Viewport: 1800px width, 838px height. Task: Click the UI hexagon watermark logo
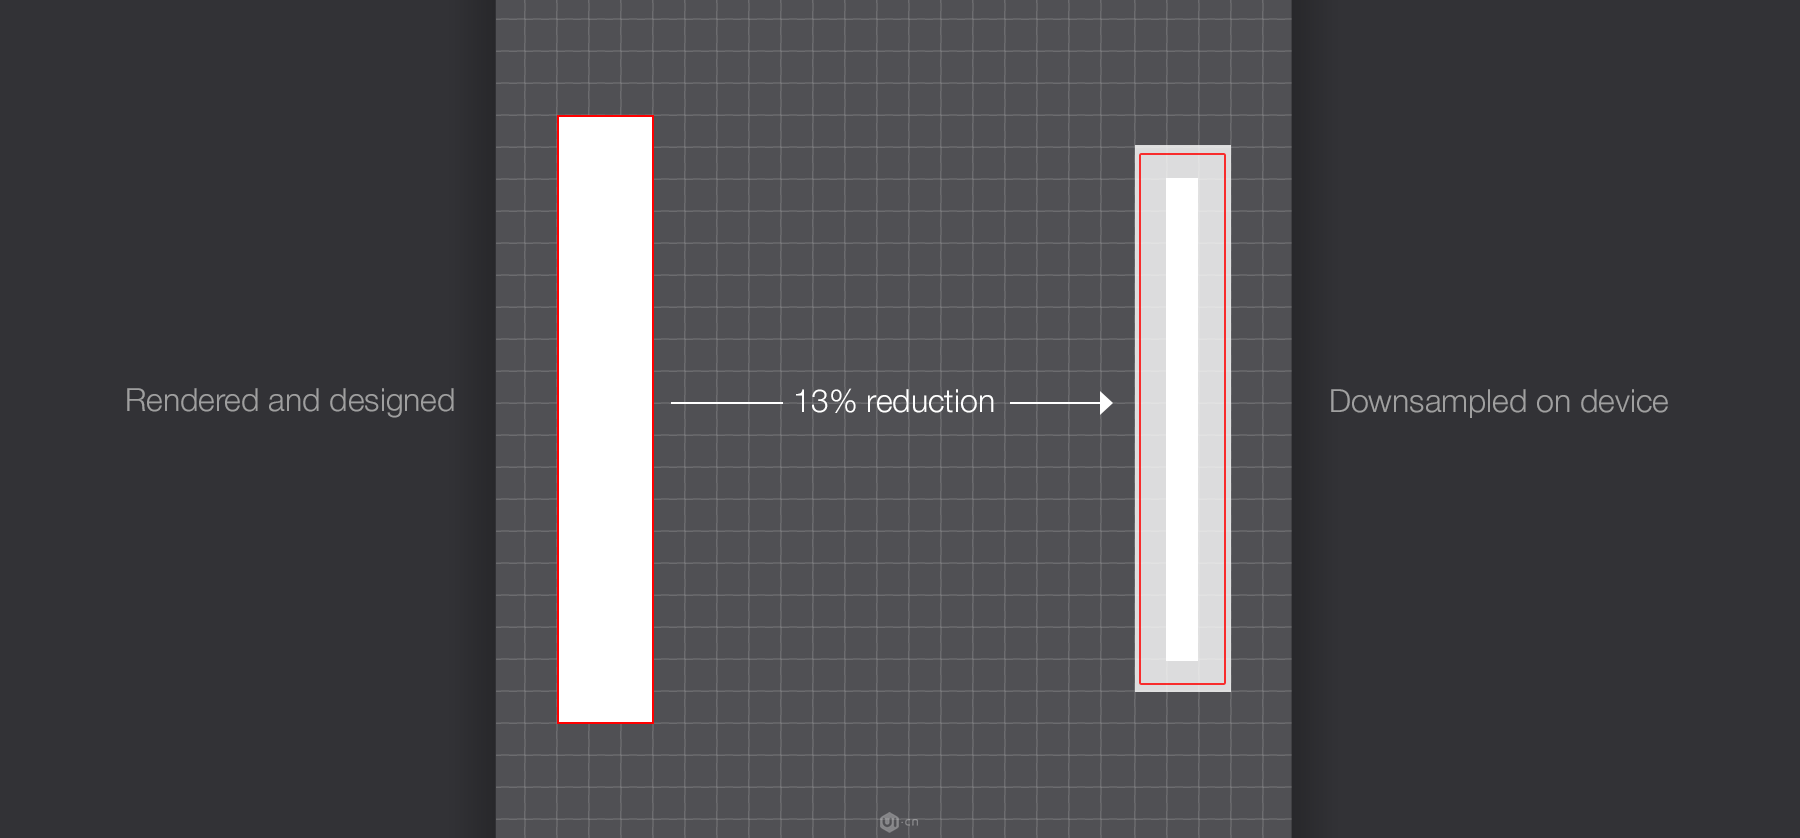click(x=889, y=822)
